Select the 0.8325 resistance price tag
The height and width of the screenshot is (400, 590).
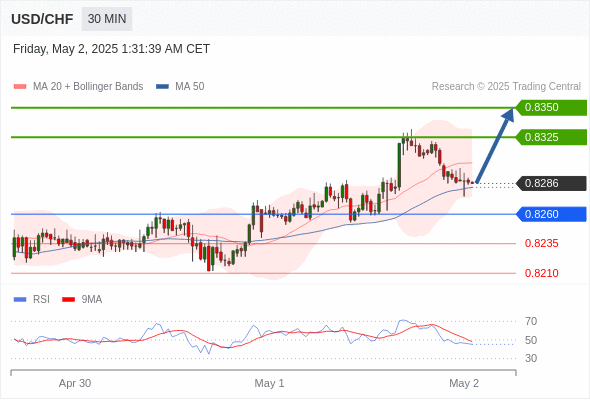[551, 137]
